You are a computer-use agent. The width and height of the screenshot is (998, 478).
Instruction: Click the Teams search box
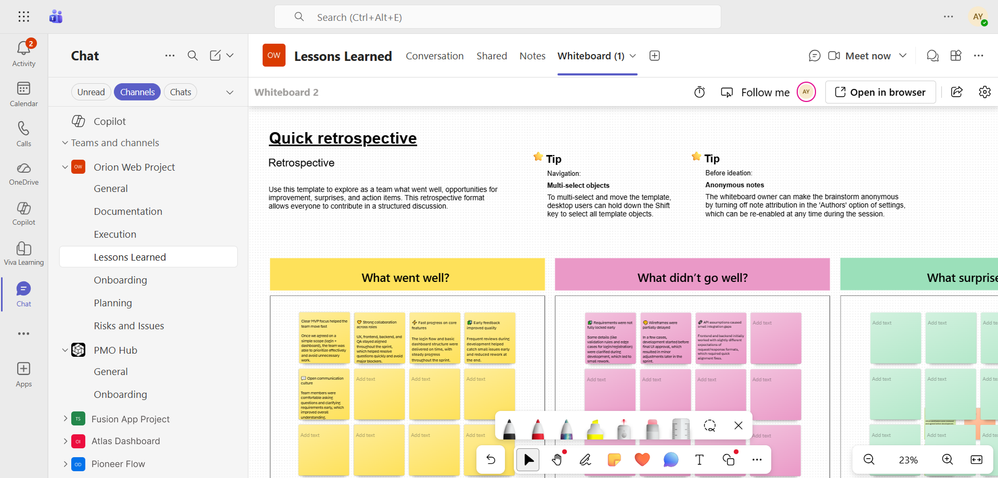(497, 17)
